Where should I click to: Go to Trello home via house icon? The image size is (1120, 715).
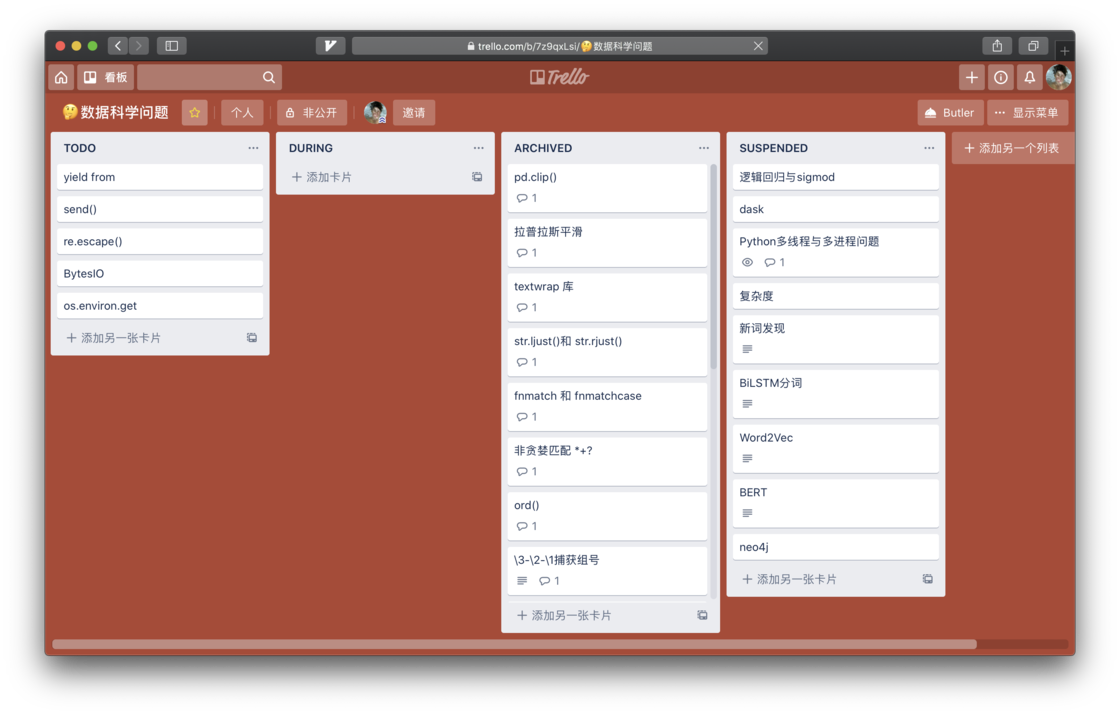[61, 77]
